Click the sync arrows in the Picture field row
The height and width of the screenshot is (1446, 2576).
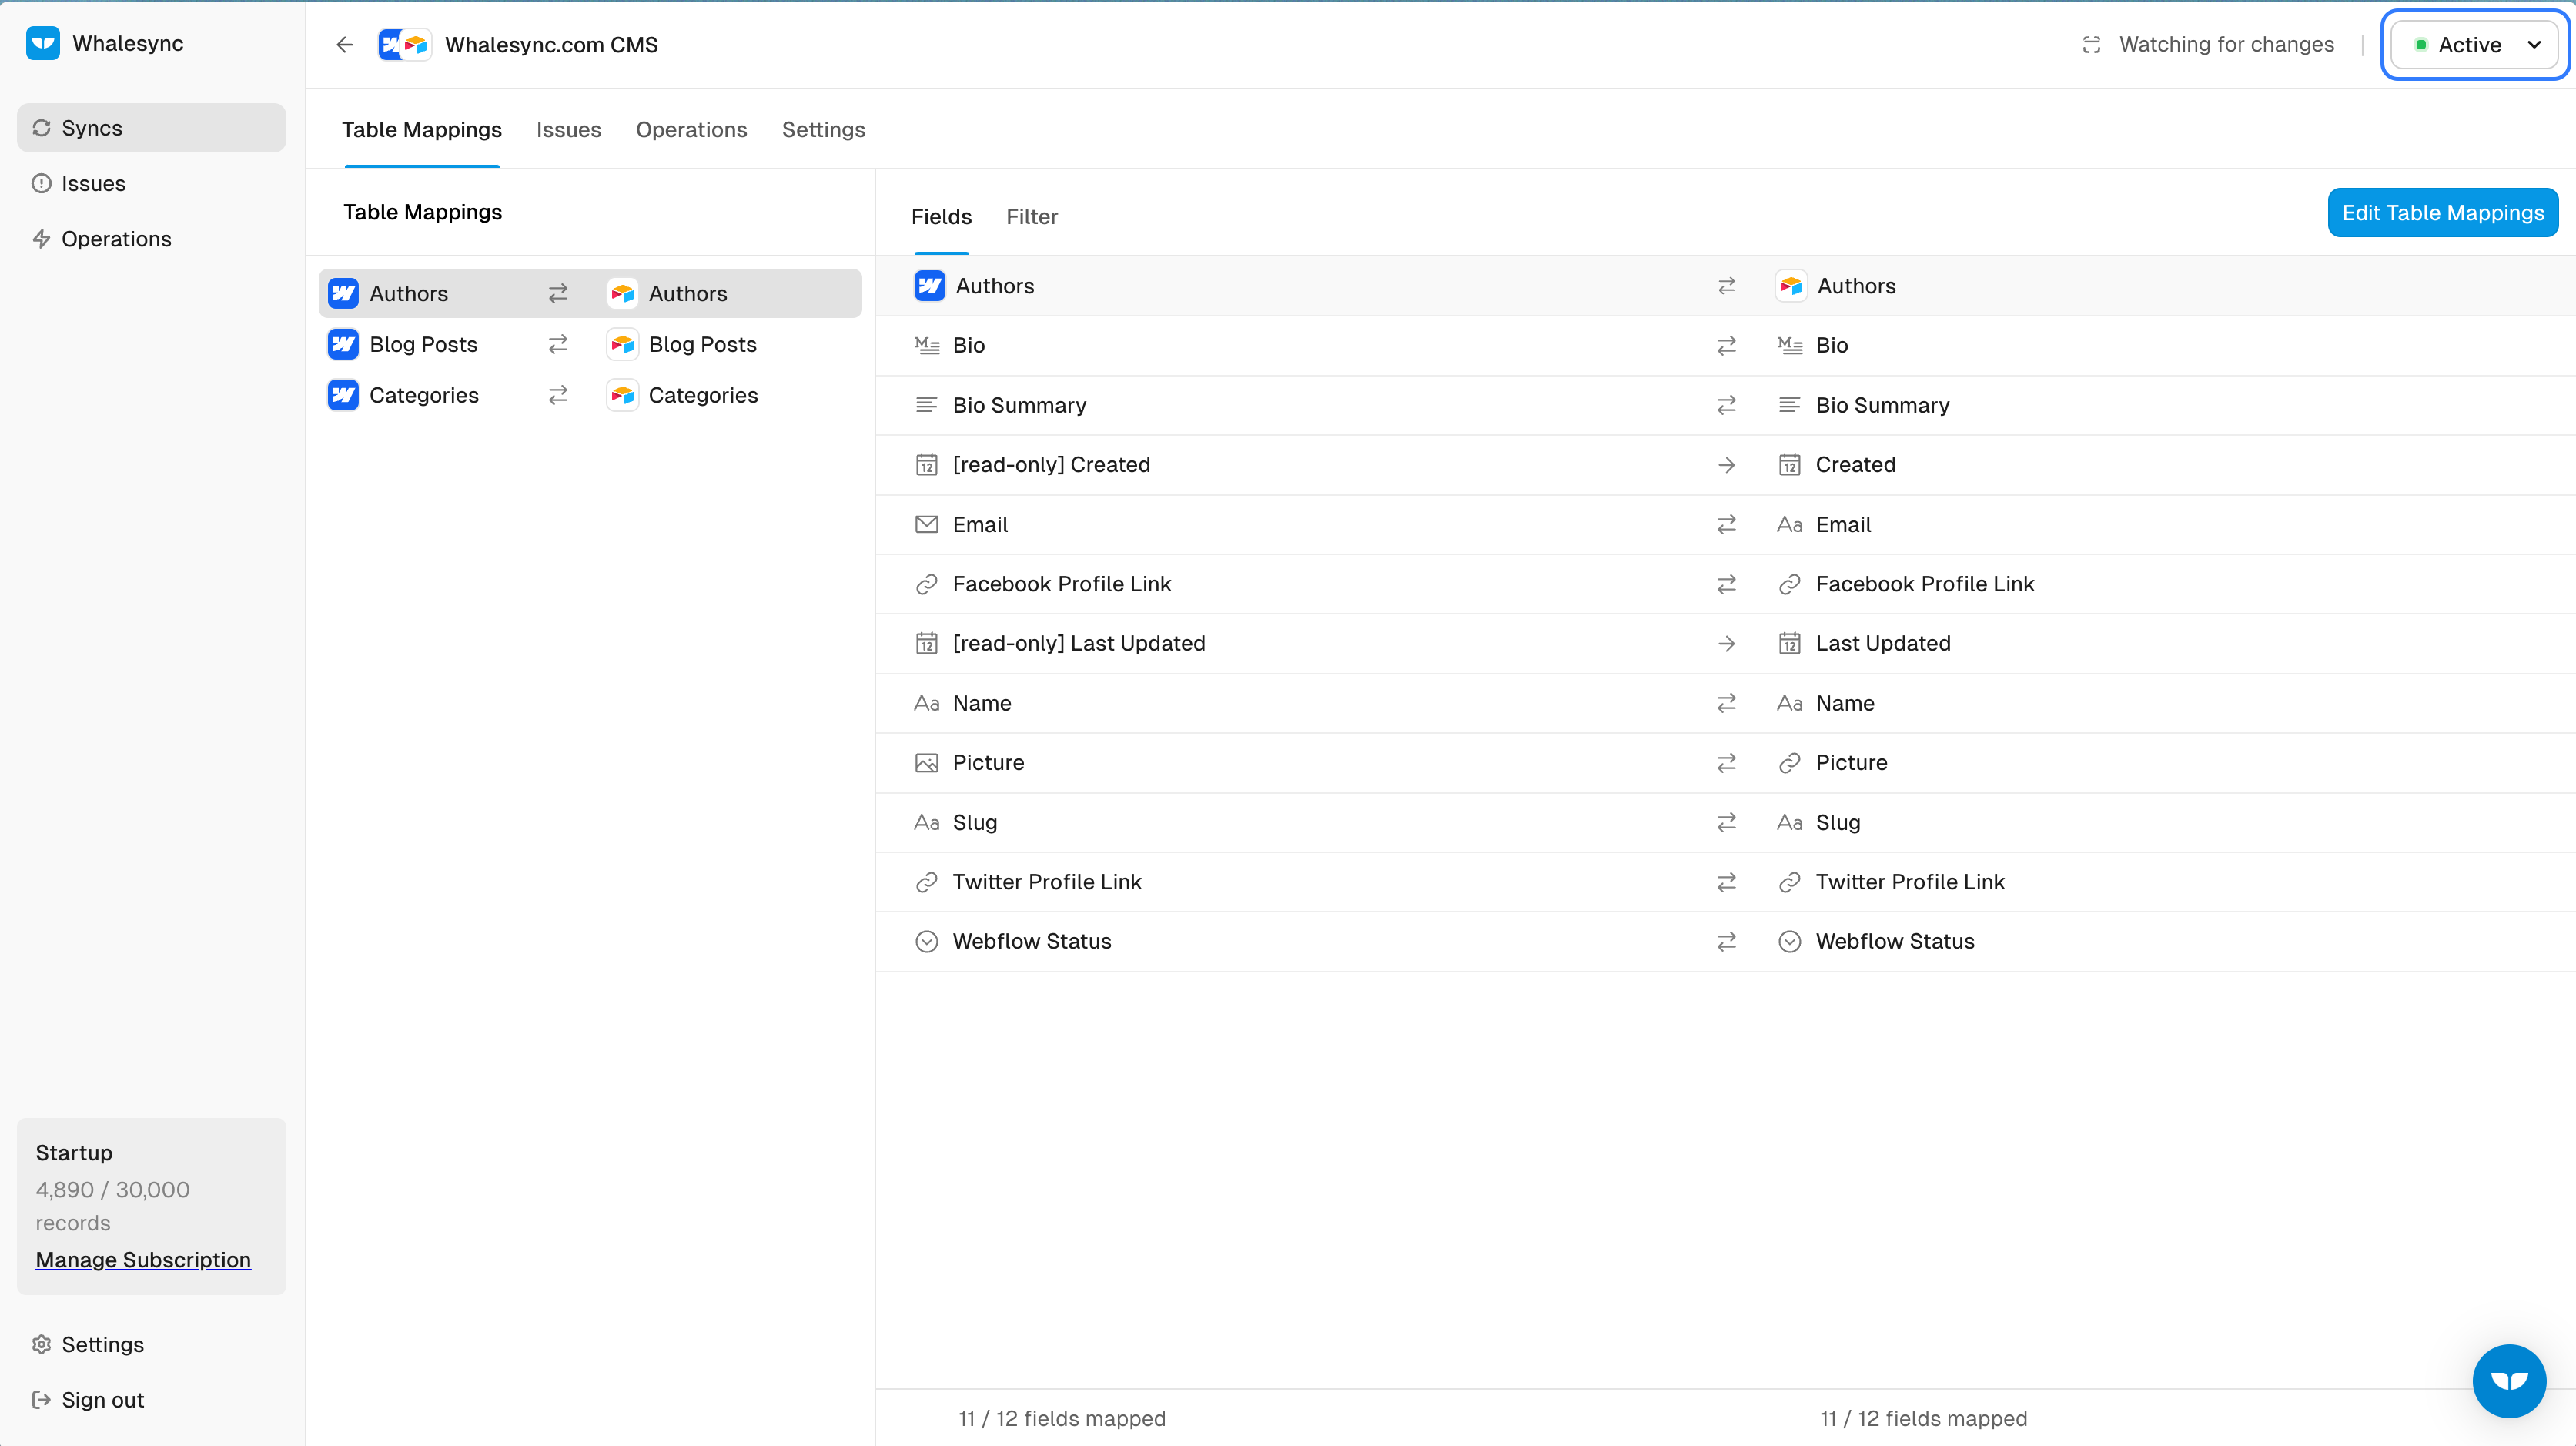[x=1726, y=763]
